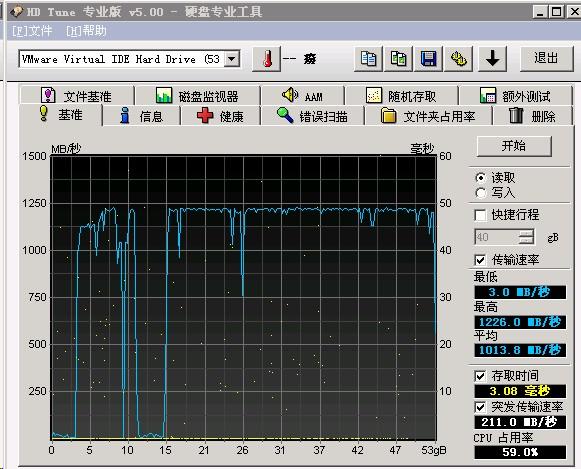The height and width of the screenshot is (469, 581).
Task: Click the copy text to clipboard icon
Action: (x=368, y=59)
